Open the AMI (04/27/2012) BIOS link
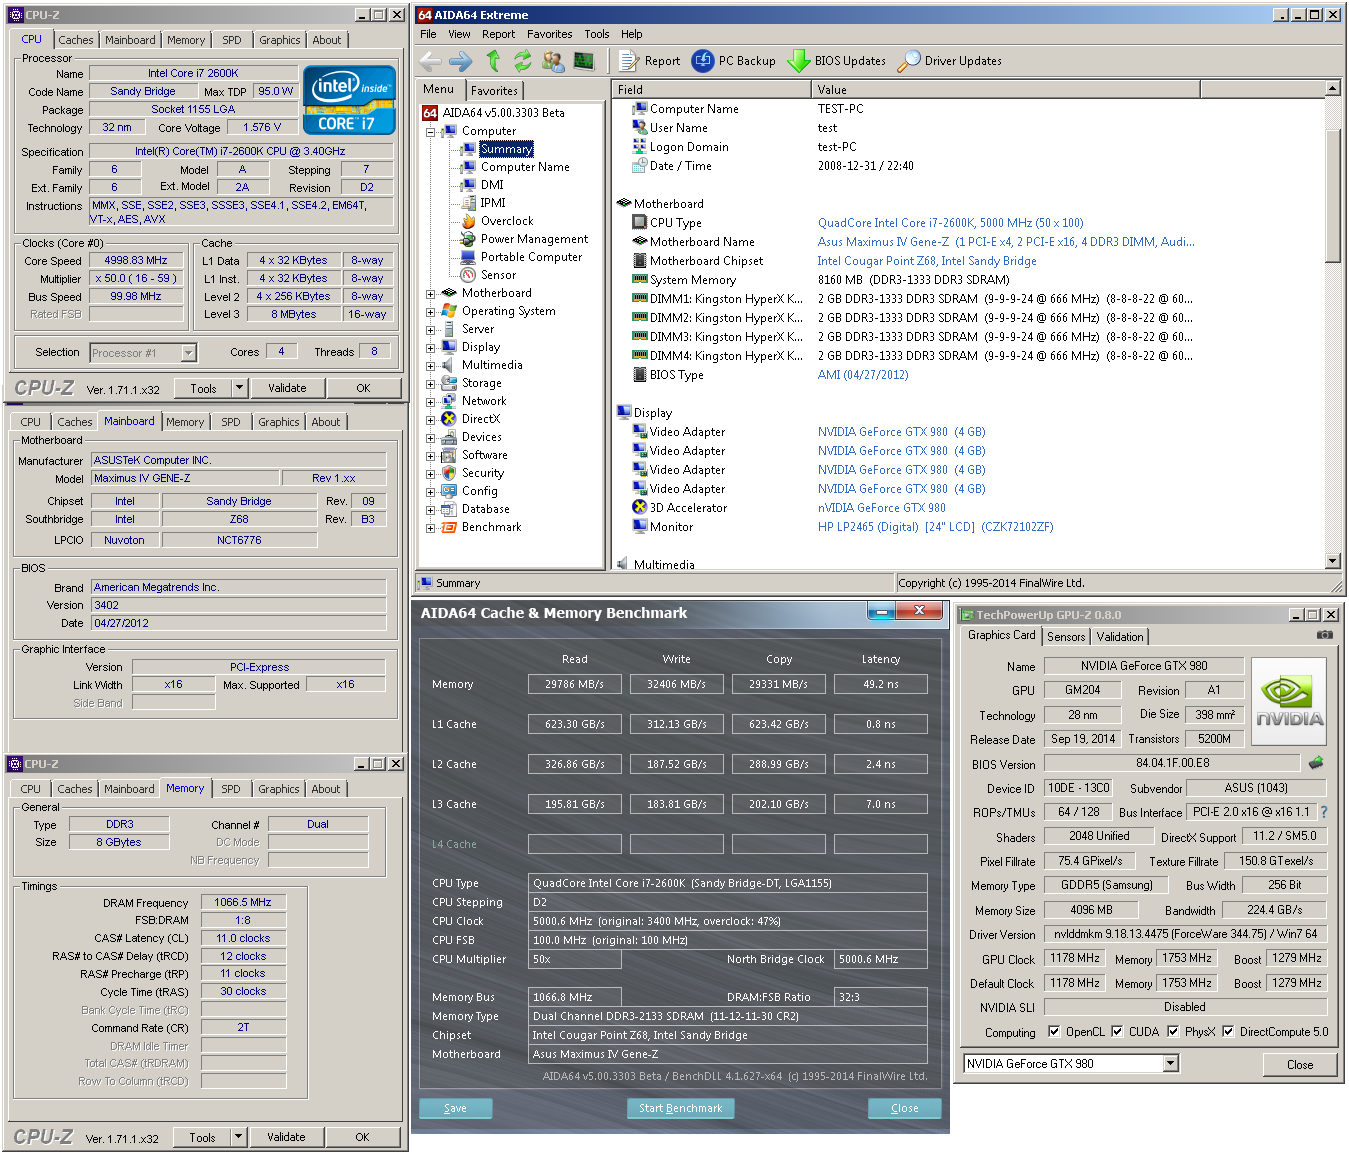Image resolution: width=1349 pixels, height=1155 pixels. (863, 375)
